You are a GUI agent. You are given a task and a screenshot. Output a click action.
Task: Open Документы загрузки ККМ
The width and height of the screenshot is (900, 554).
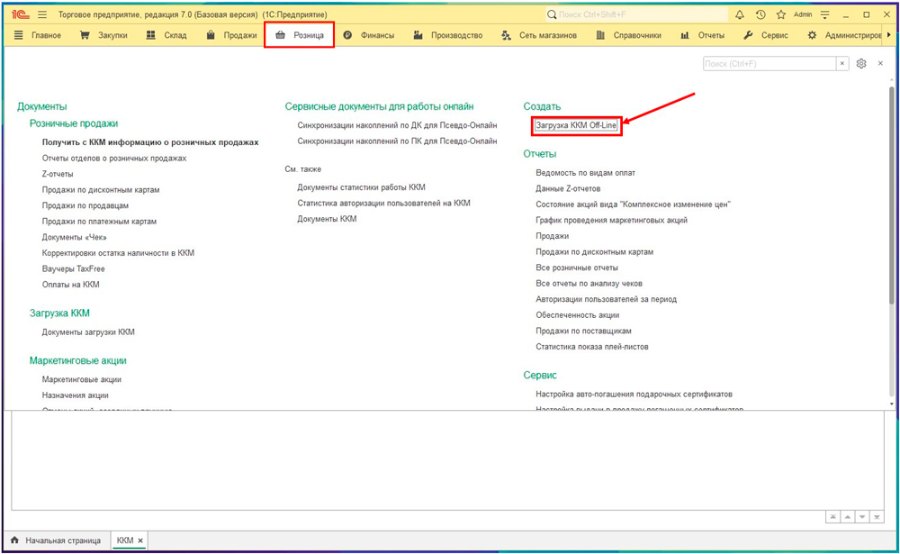(x=88, y=332)
